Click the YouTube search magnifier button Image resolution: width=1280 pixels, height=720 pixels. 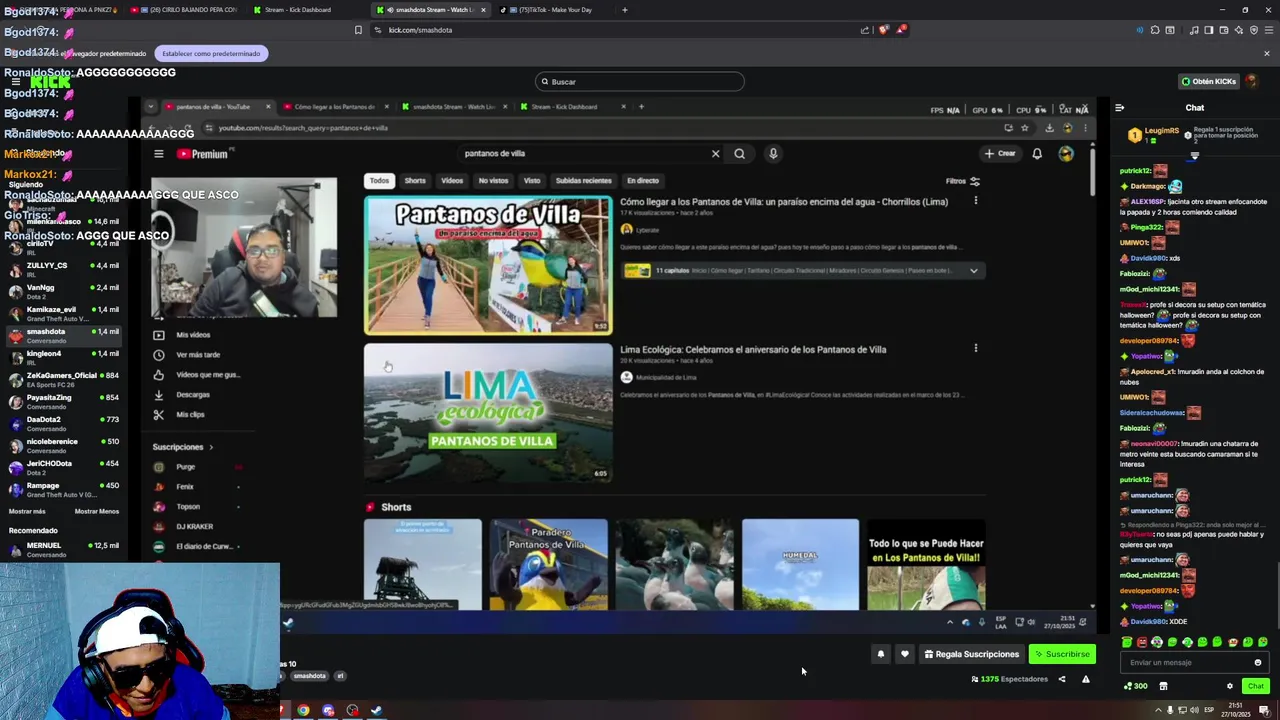(x=739, y=154)
